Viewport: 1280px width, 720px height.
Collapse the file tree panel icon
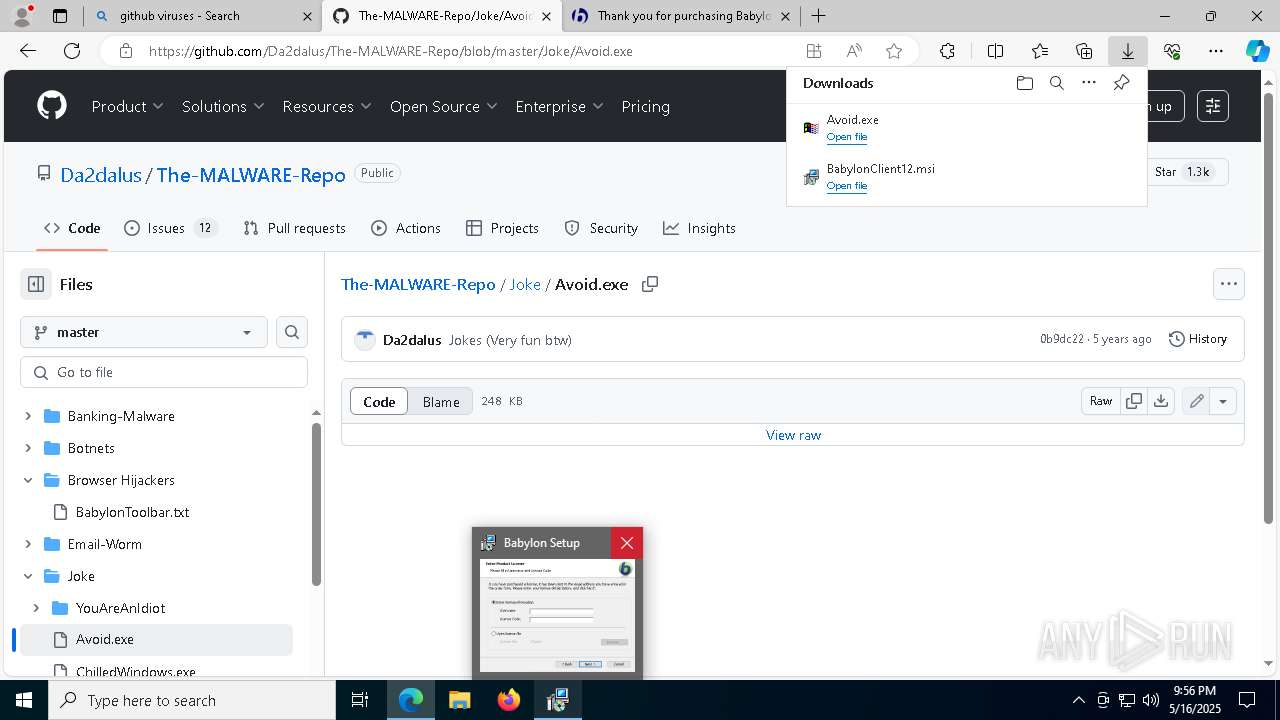pos(36,284)
